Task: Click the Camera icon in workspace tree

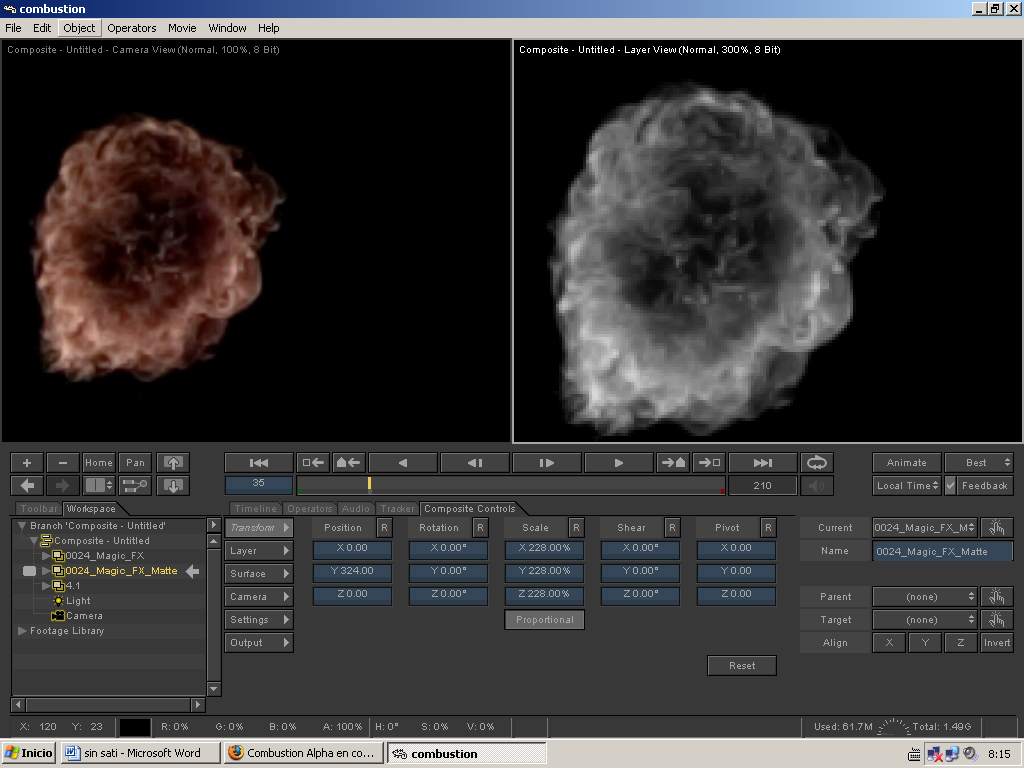Action: pos(58,616)
